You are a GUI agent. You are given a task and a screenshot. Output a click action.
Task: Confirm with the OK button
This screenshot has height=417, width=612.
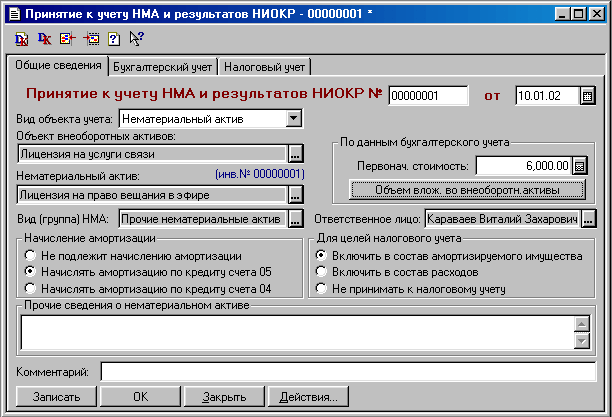(141, 397)
